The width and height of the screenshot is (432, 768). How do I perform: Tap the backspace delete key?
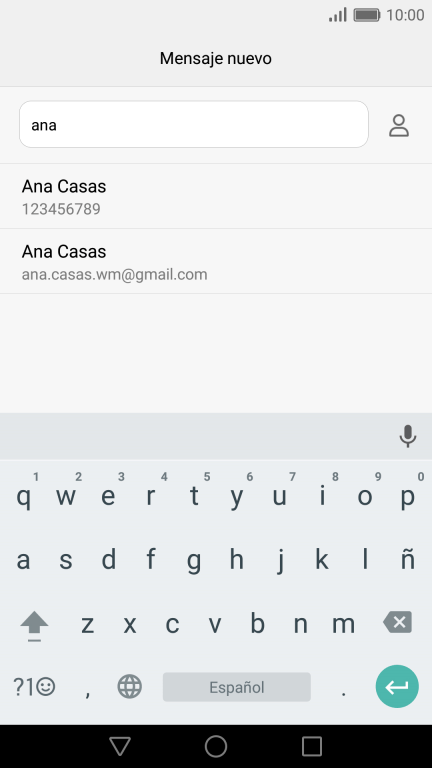click(398, 622)
